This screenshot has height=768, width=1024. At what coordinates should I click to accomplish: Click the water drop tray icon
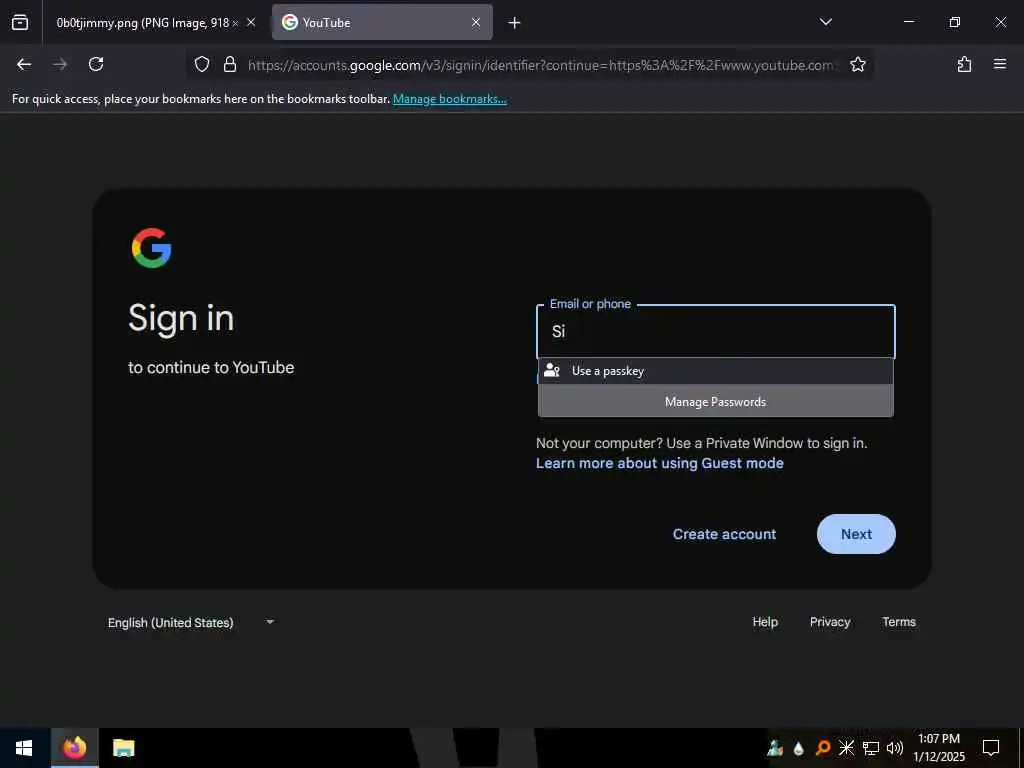click(x=798, y=748)
